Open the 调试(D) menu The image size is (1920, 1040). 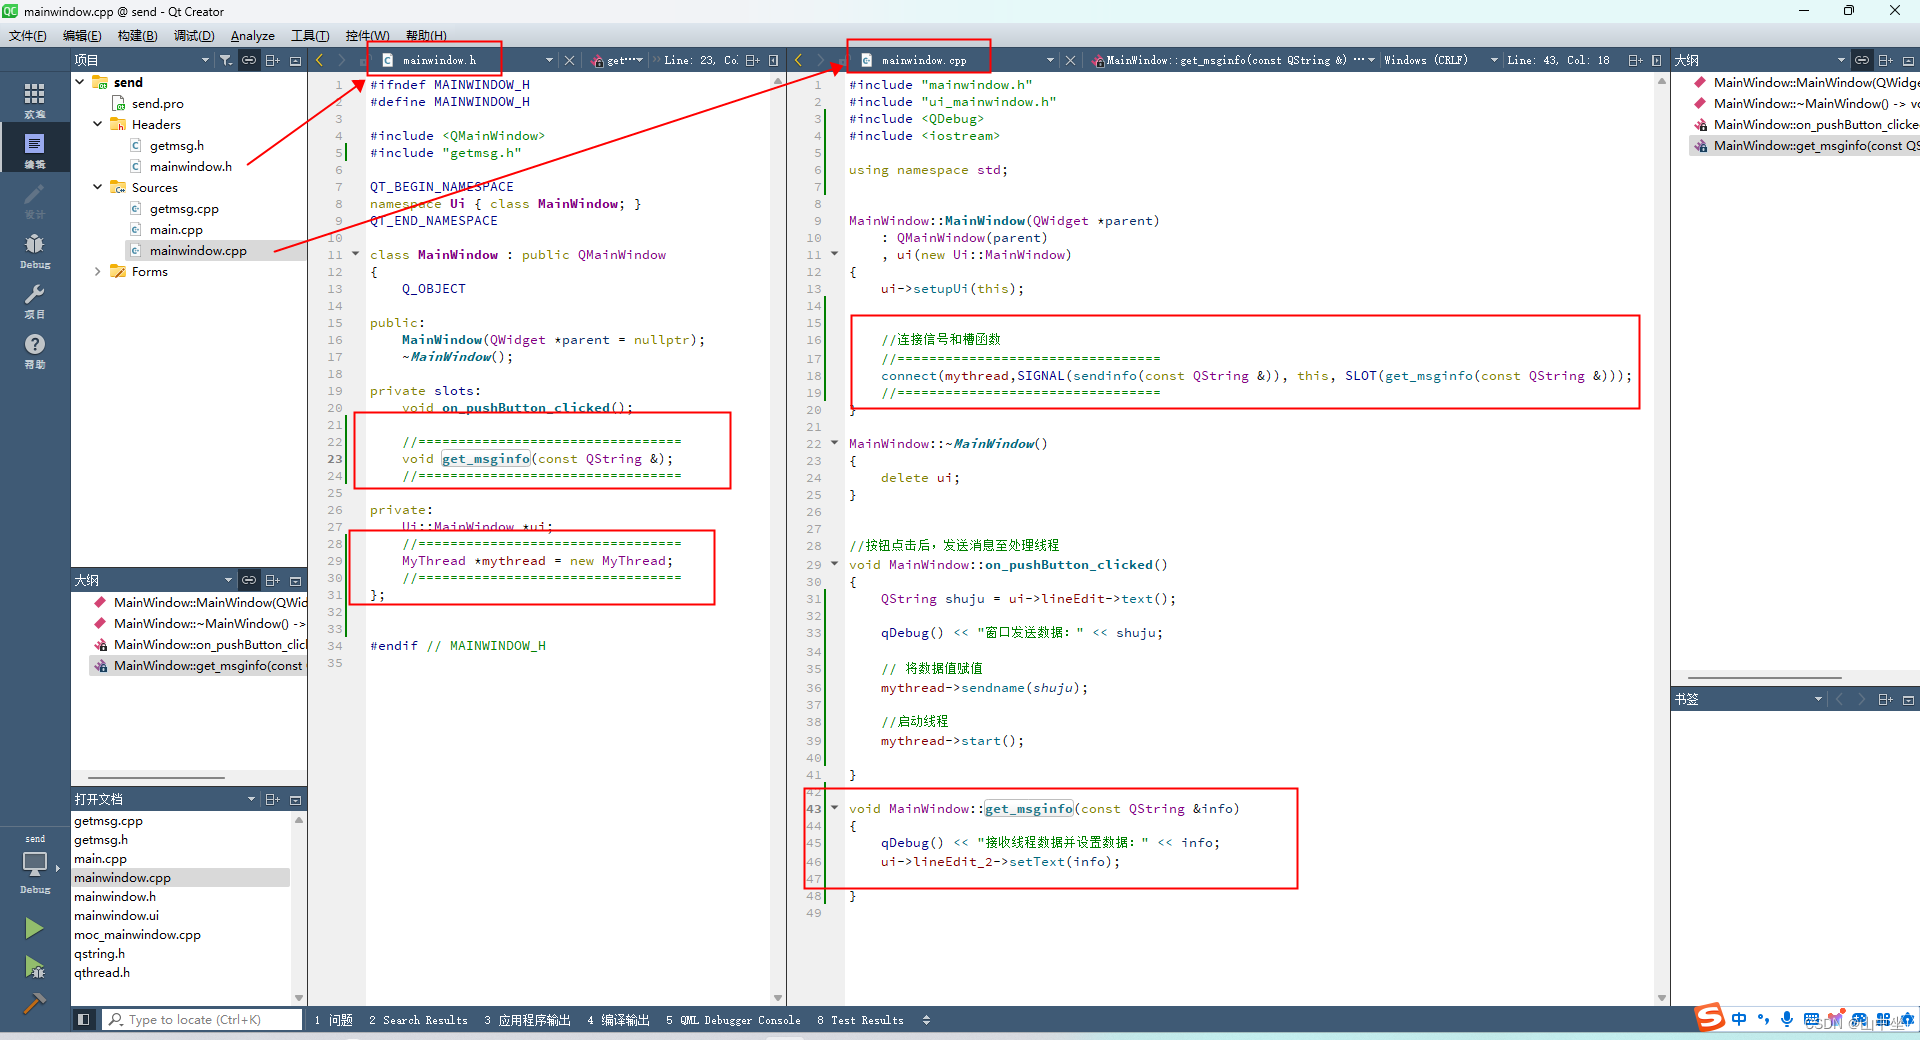[x=194, y=36]
